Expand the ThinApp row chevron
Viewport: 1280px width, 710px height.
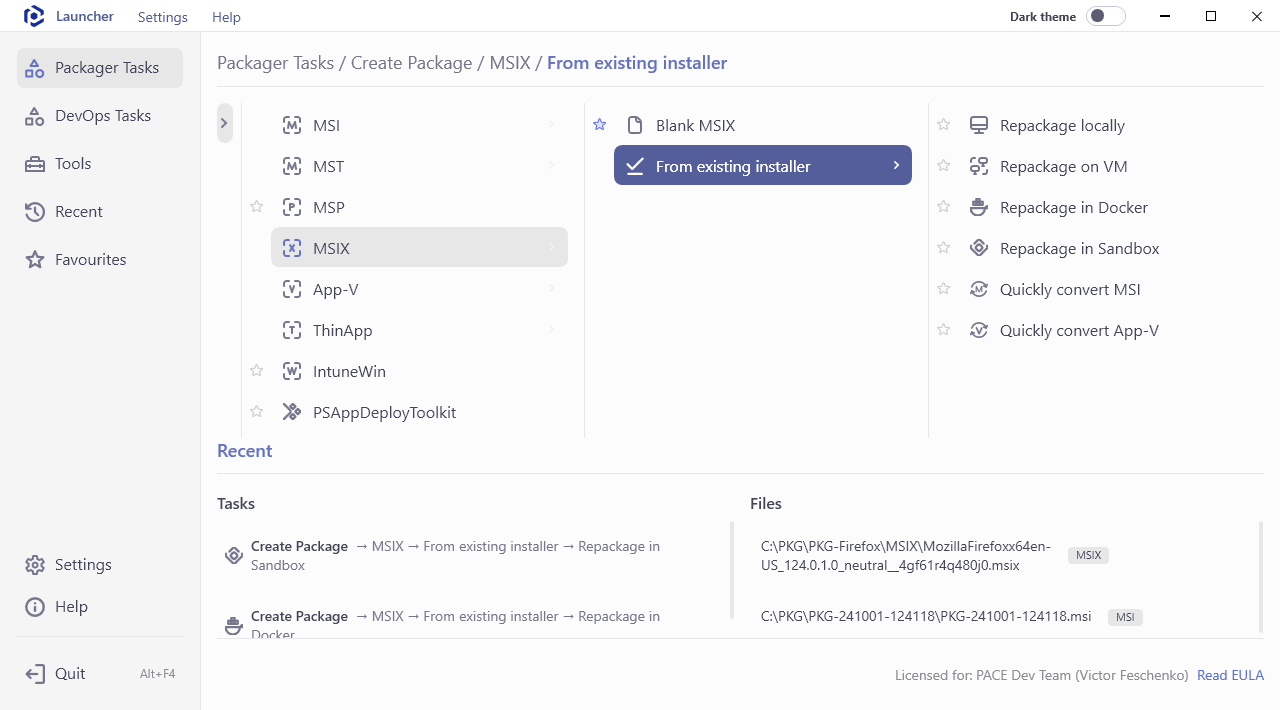(552, 330)
